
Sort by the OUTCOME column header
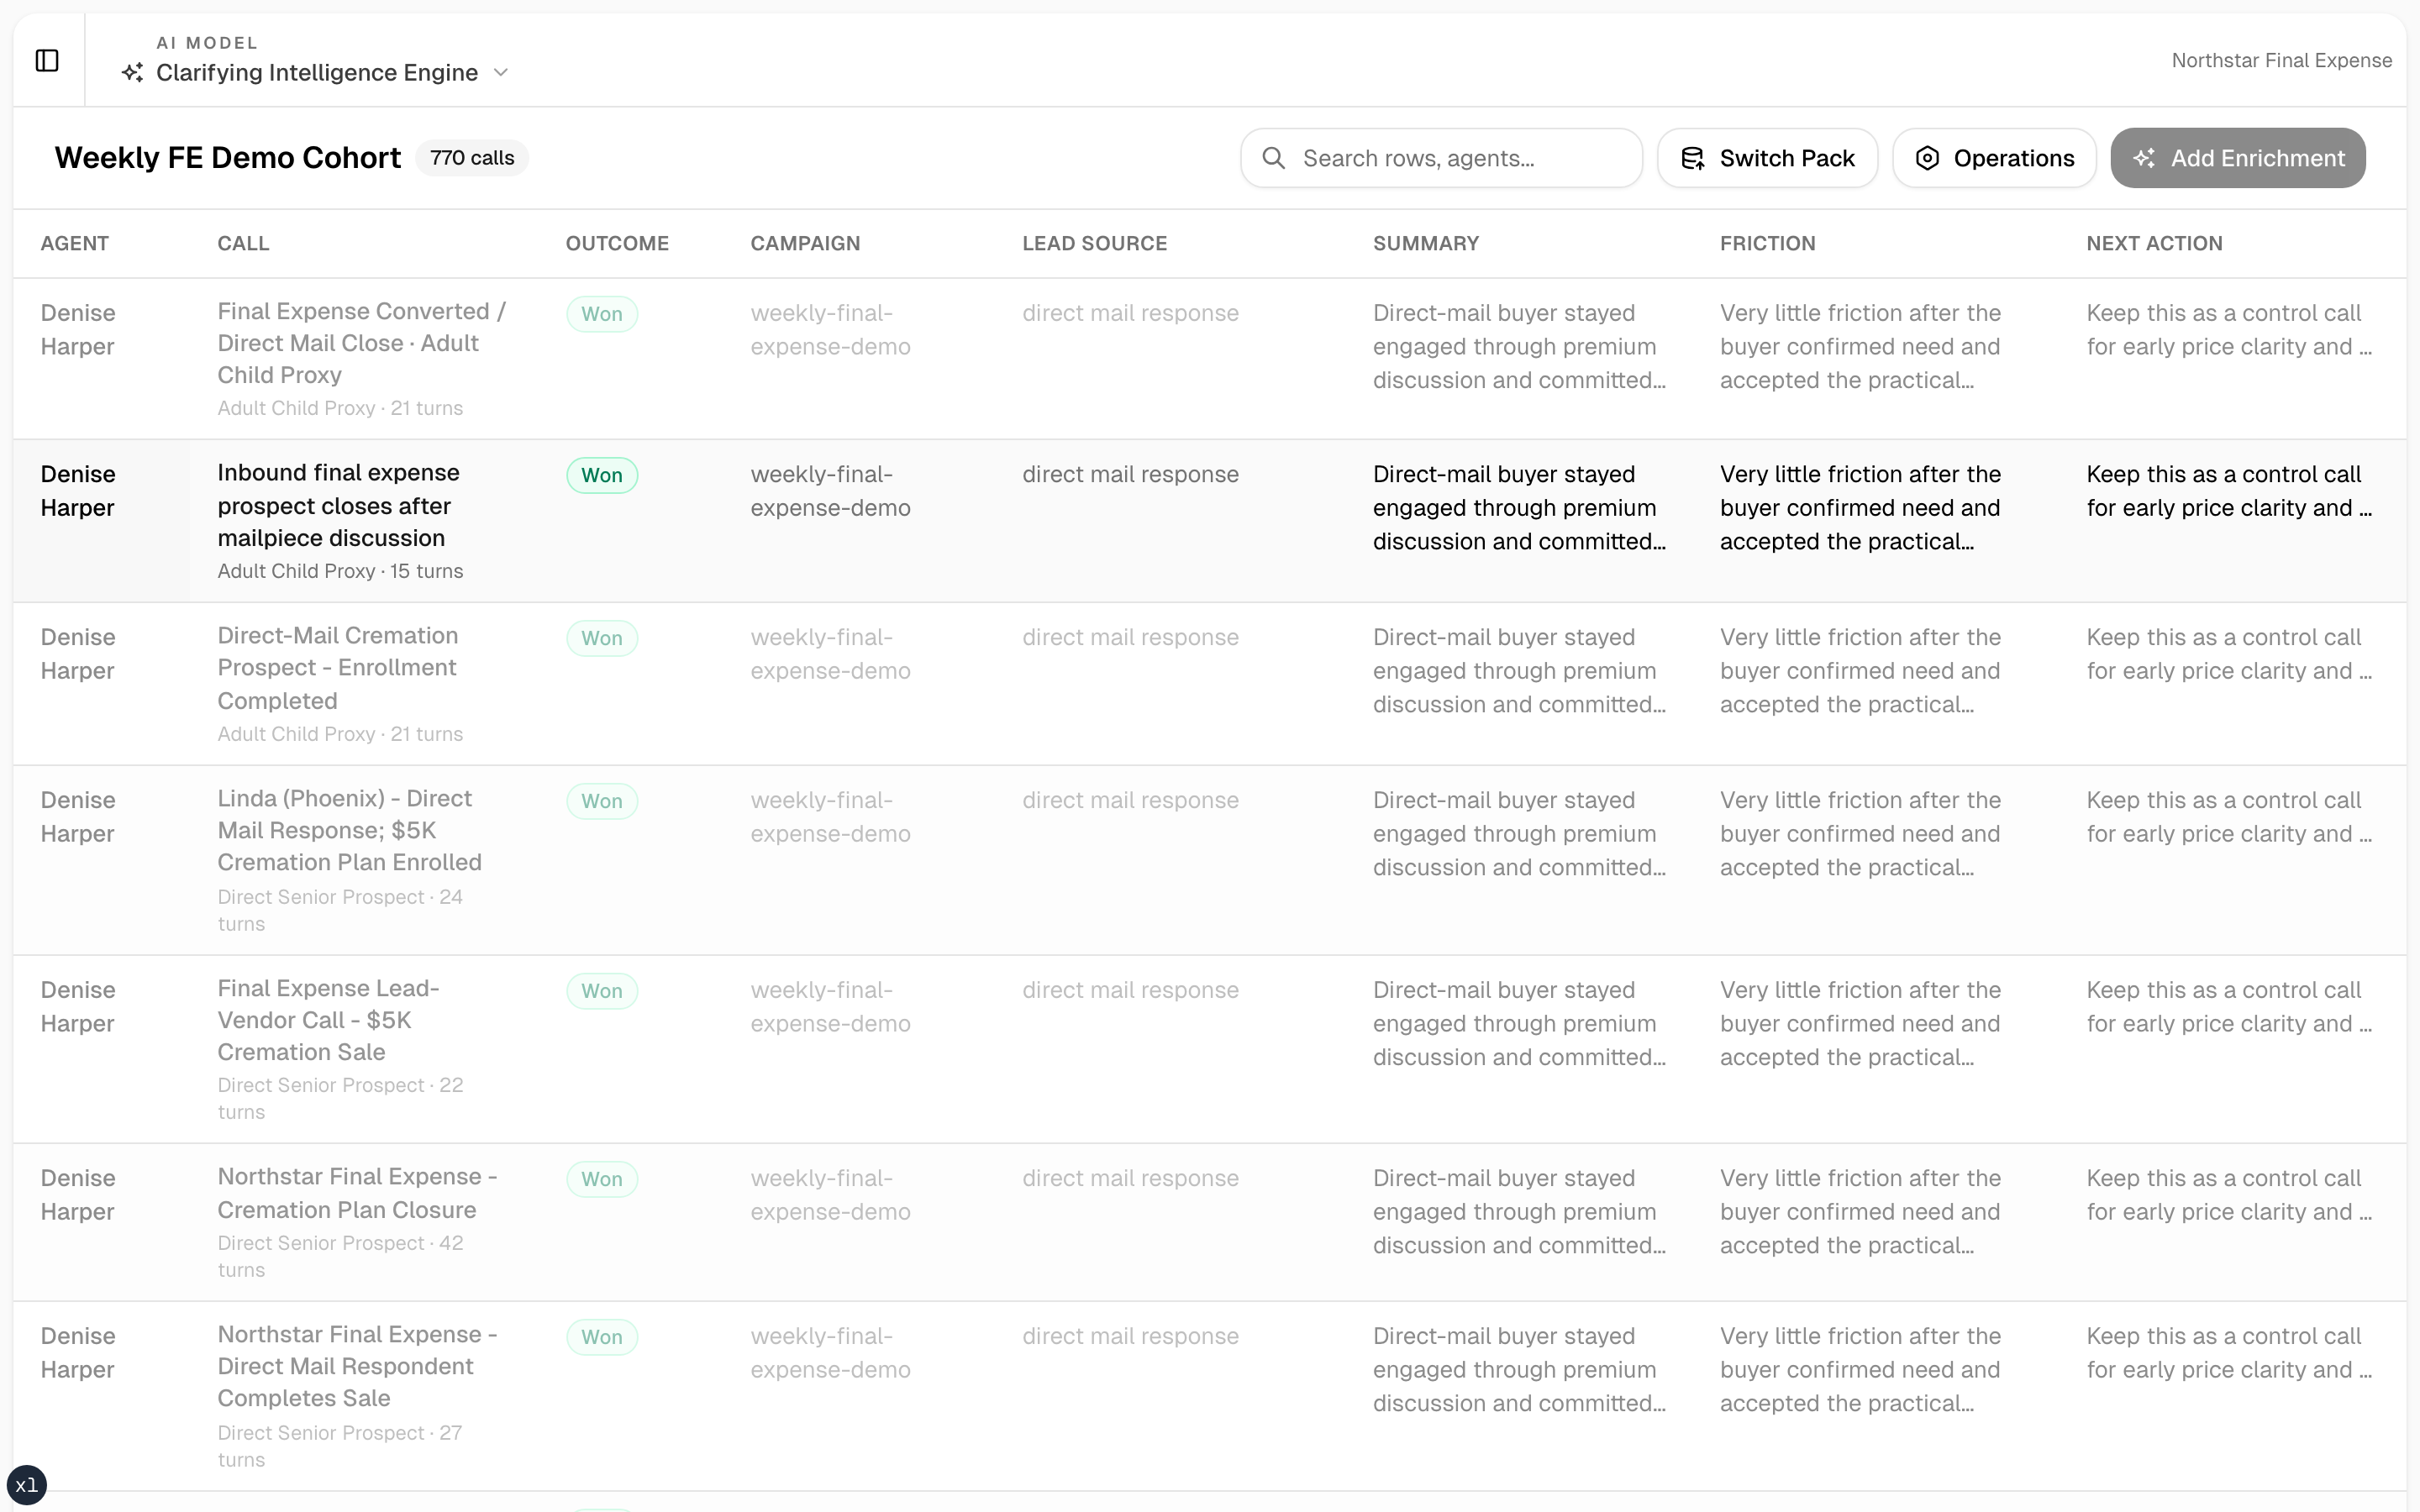coord(617,243)
